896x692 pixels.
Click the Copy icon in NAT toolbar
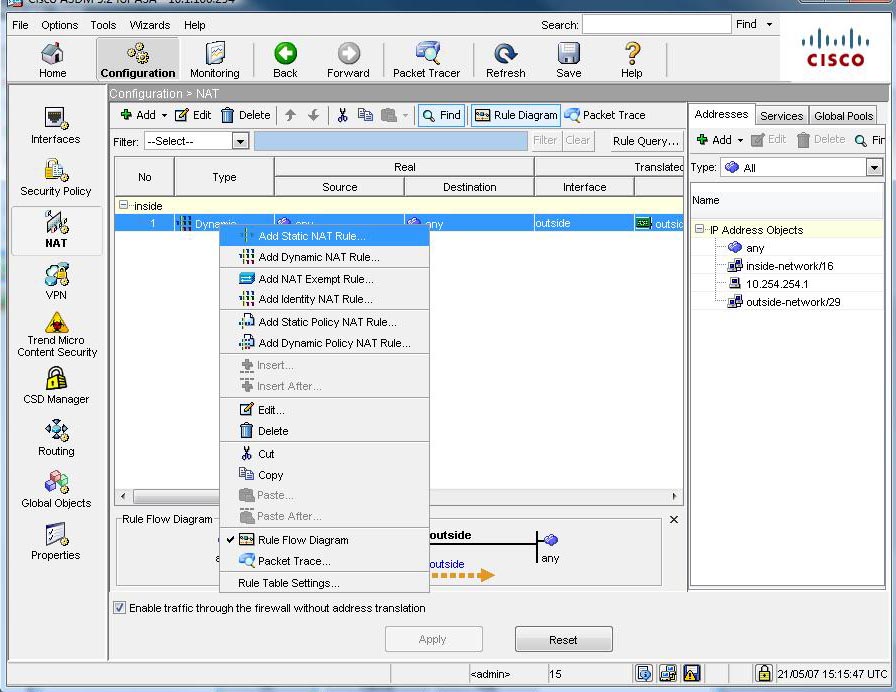(x=365, y=115)
